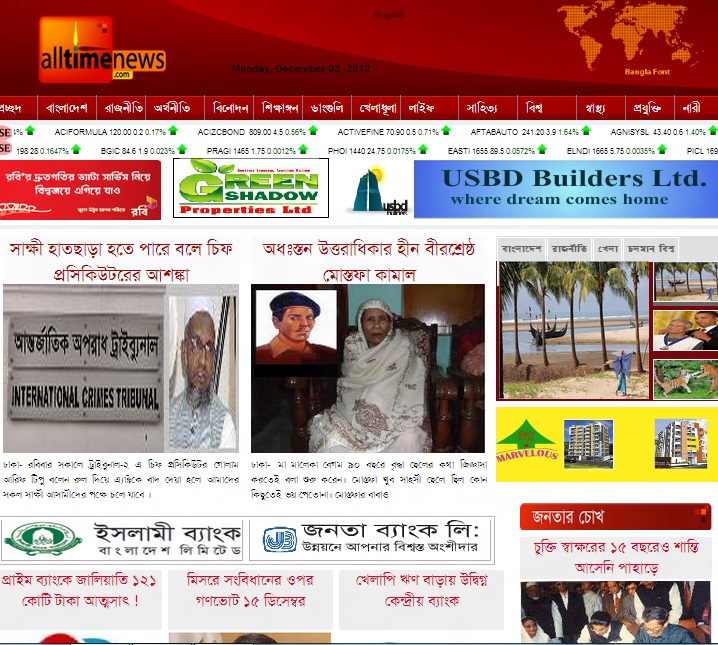Click the ইসলামী ব্যাংক banner
The height and width of the screenshot is (645, 718).
tap(121, 539)
